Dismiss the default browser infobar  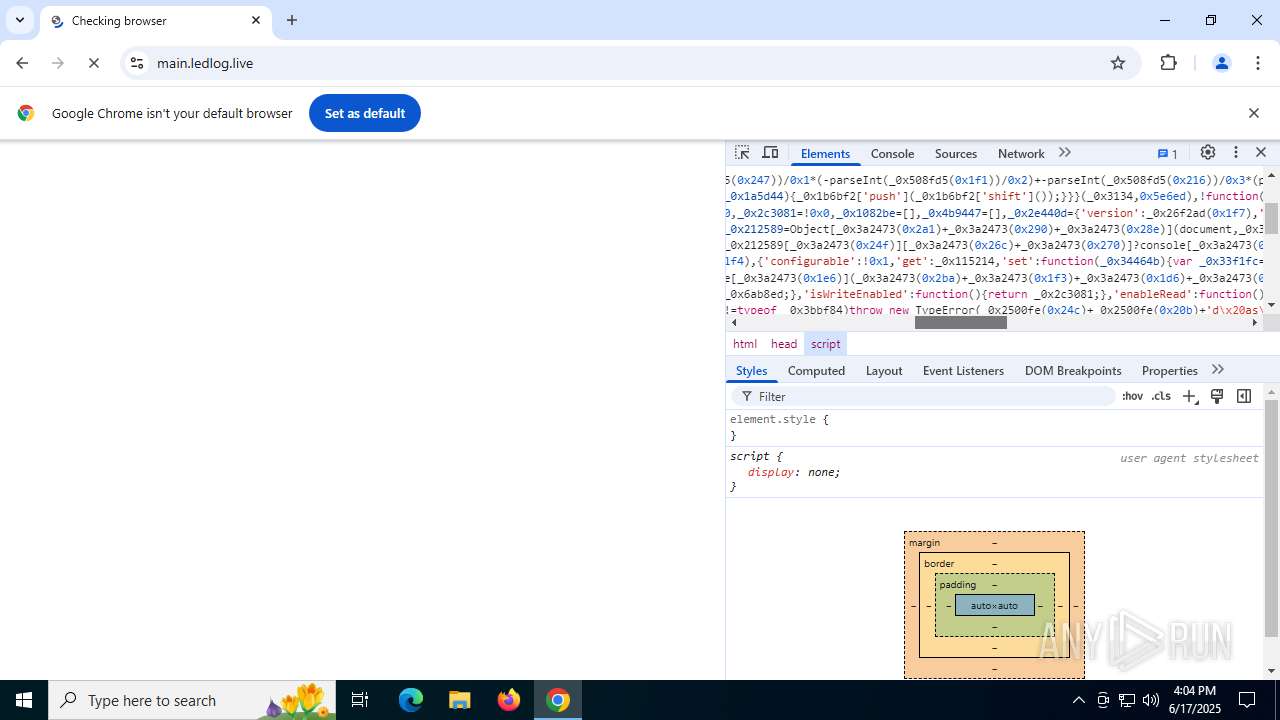click(x=1254, y=113)
